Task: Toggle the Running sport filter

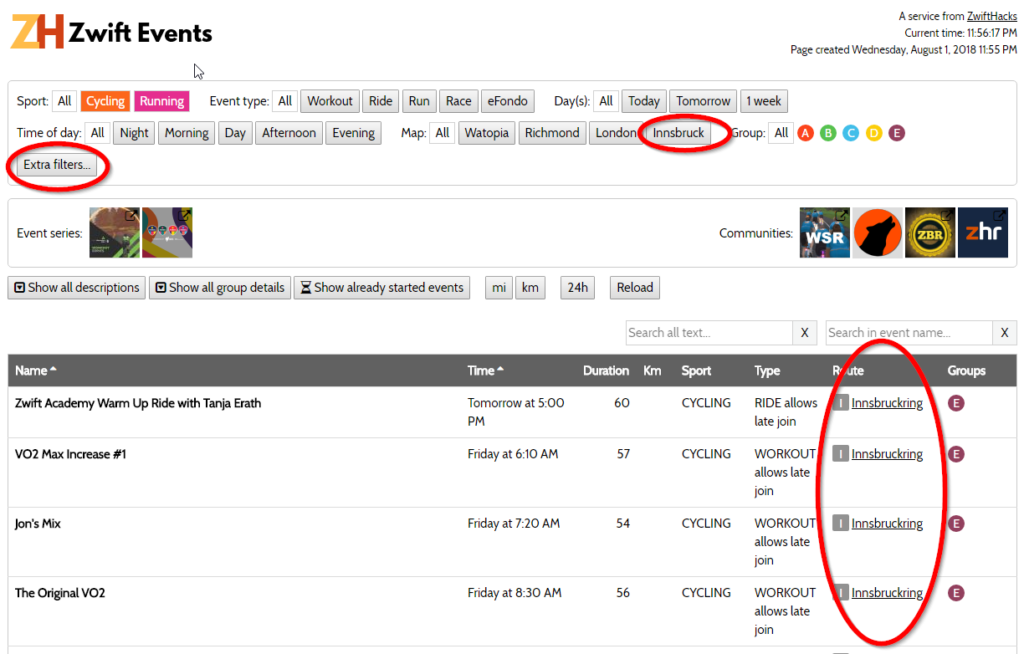Action: tap(161, 101)
